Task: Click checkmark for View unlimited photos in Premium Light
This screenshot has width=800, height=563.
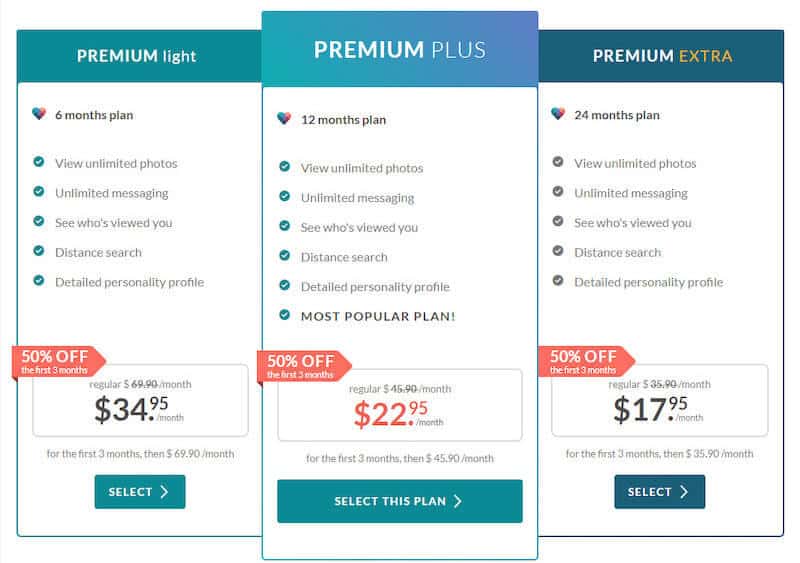Action: click(x=39, y=162)
